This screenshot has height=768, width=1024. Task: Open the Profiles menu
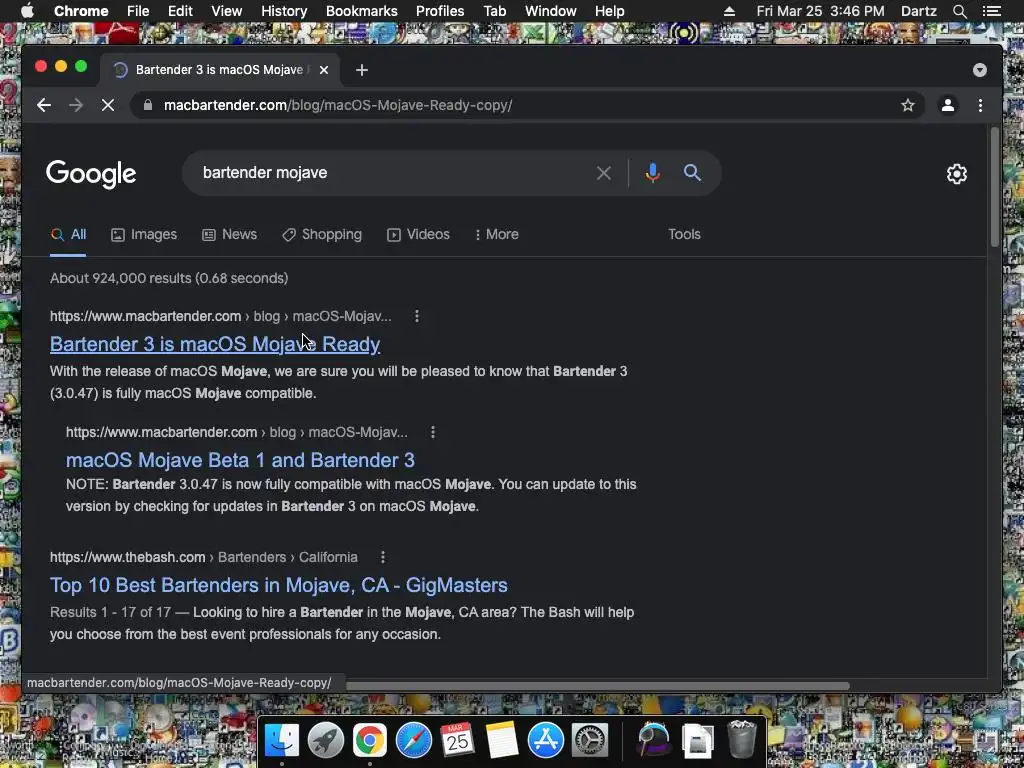coord(440,11)
